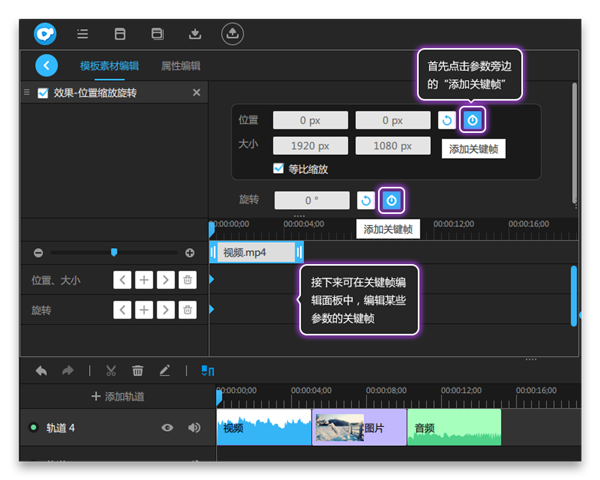Close the 效果-位置缩放旋转 effect row
Image resolution: width=600 pixels, height=480 pixels.
197,93
